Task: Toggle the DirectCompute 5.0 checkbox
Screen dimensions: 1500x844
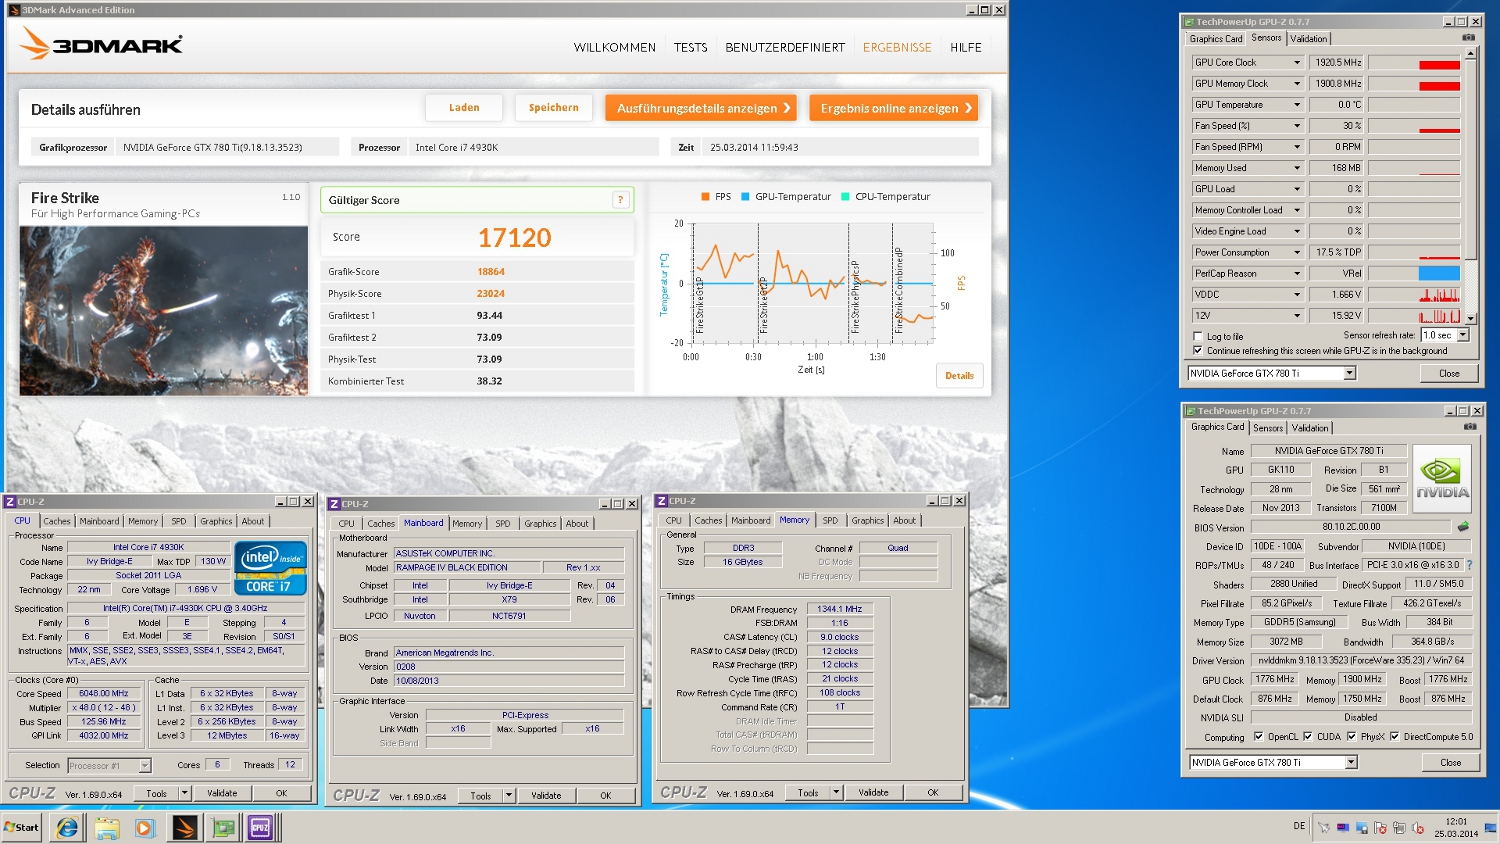Action: tap(1394, 737)
